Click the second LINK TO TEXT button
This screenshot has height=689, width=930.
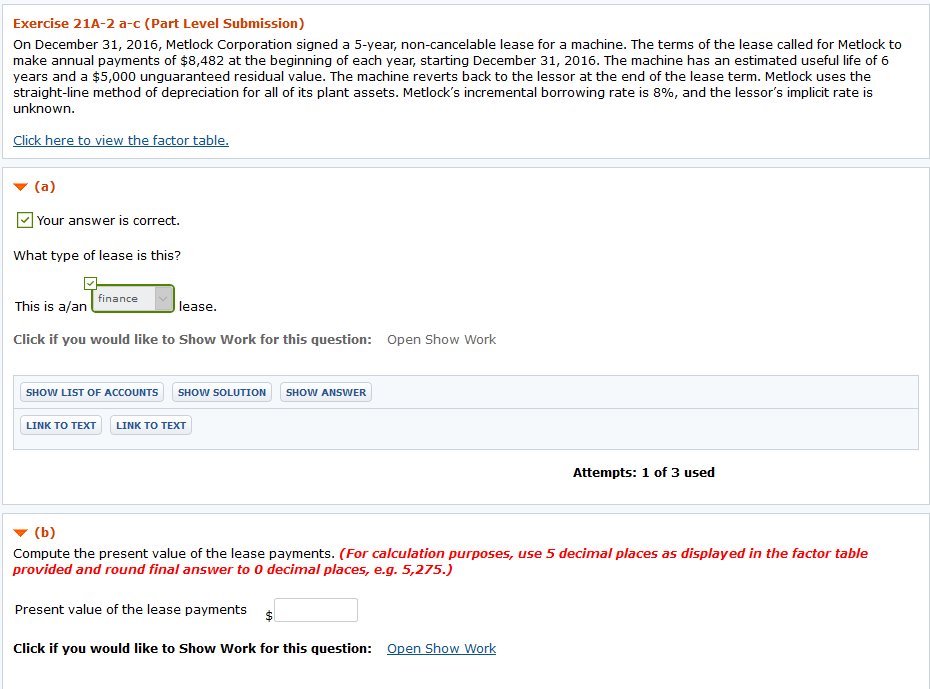150,424
